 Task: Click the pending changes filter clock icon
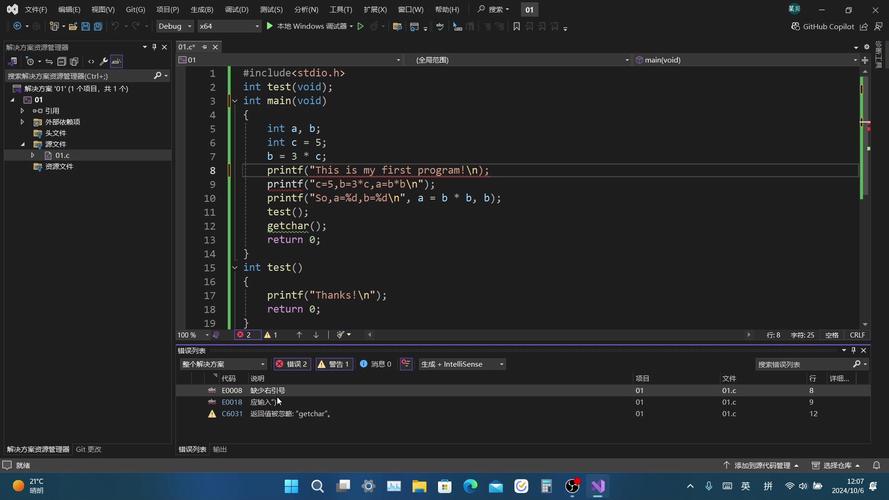point(30,61)
